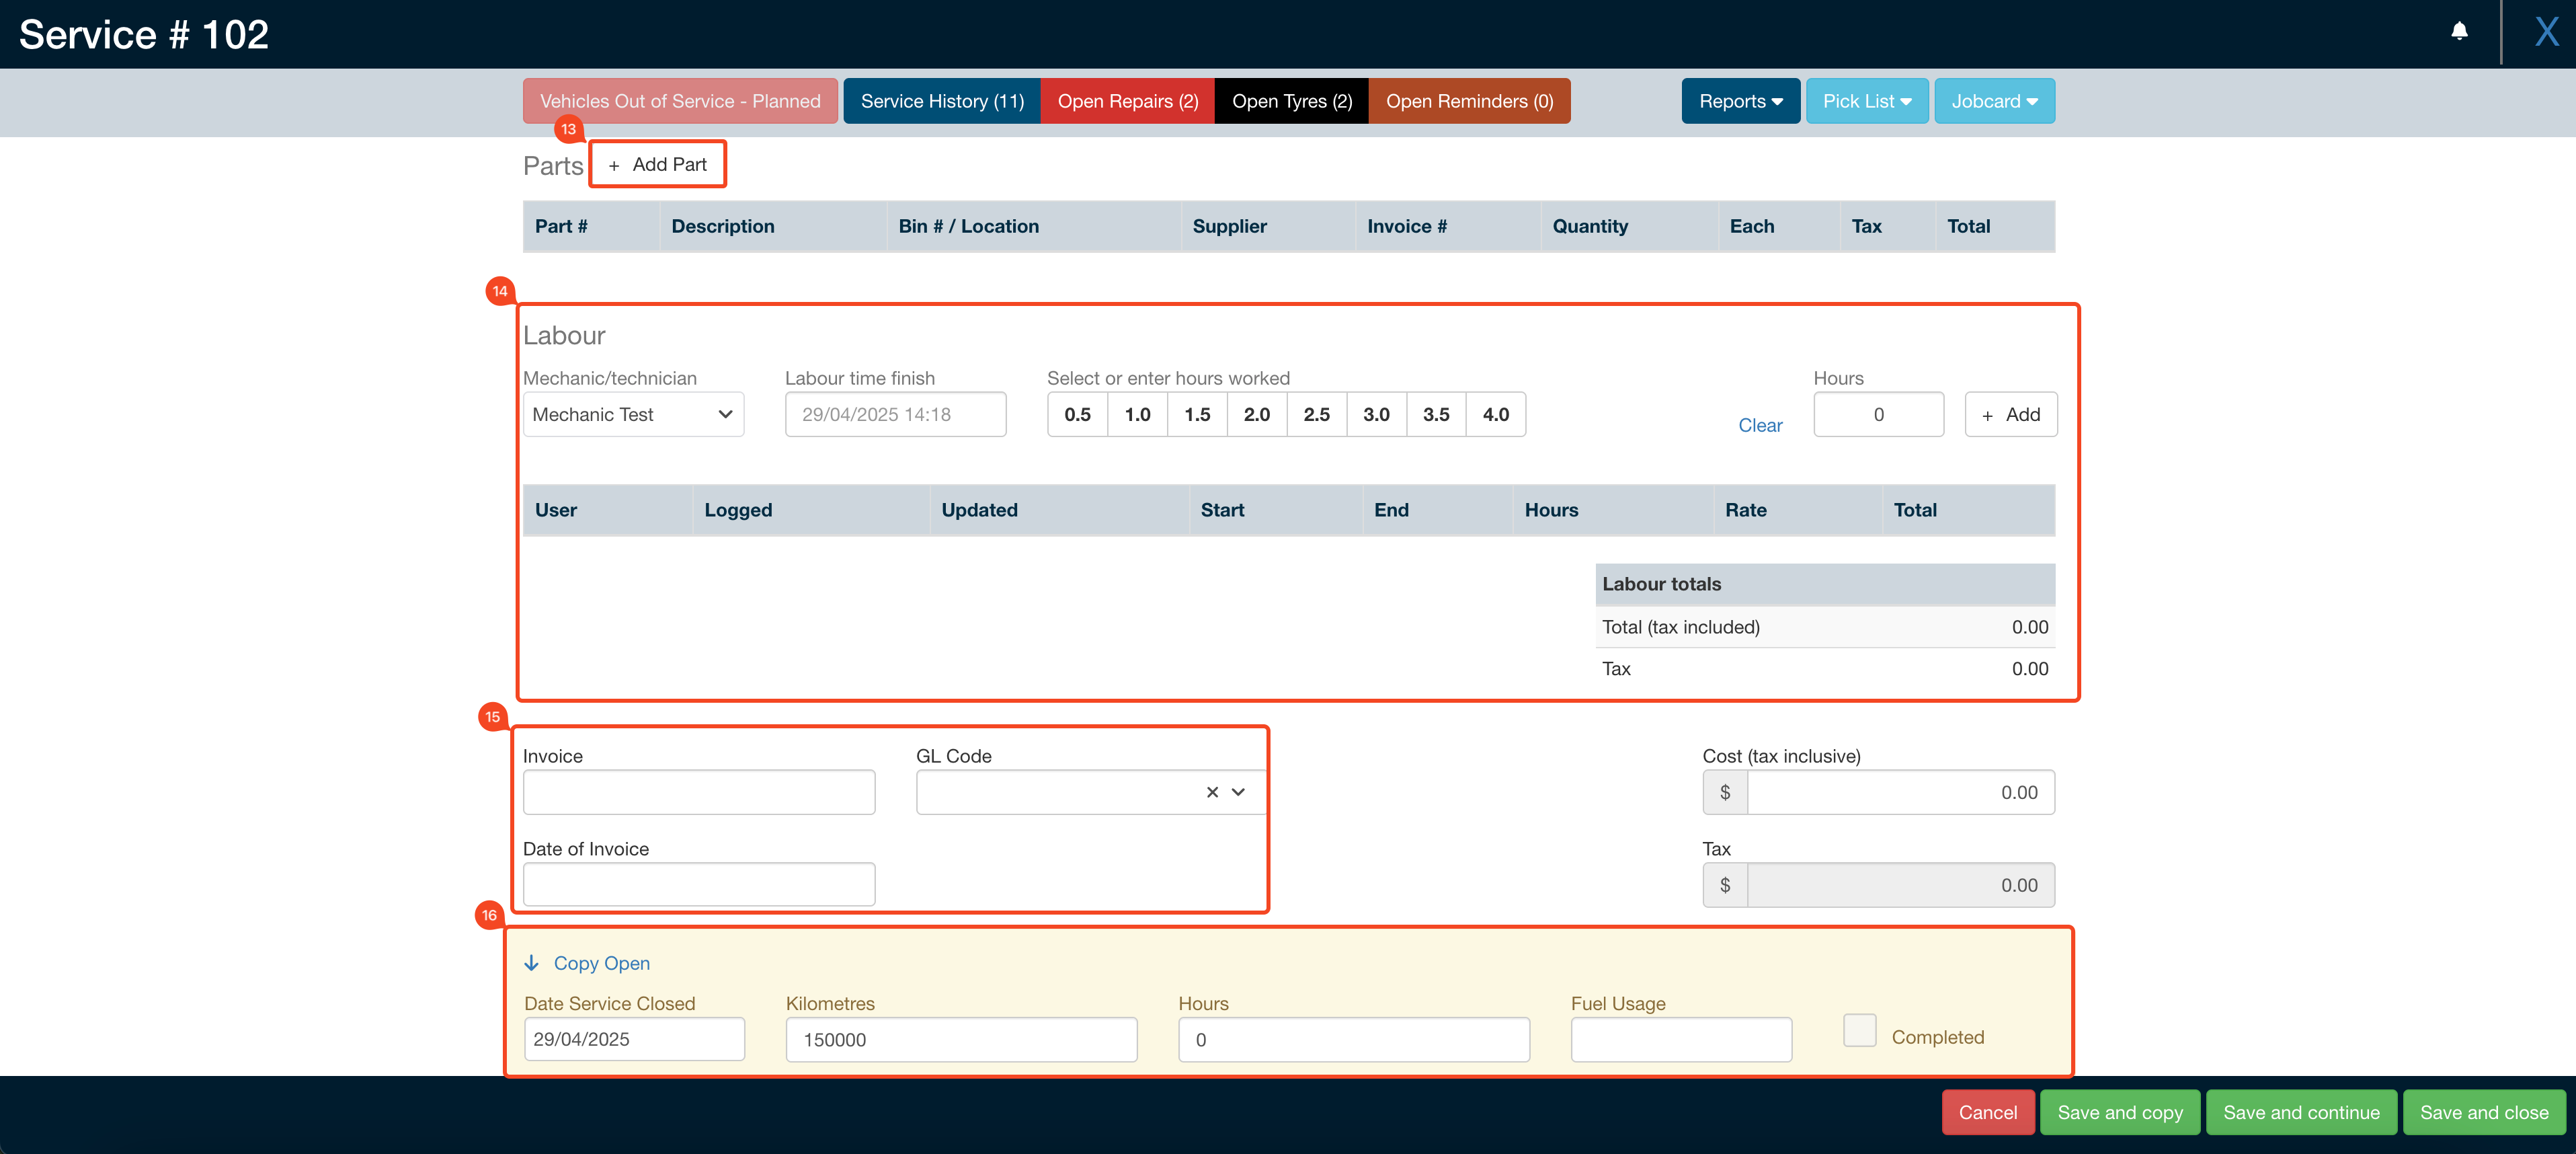Focus the Kilometres field showing 150000
The height and width of the screenshot is (1154, 2576).
coord(961,1039)
